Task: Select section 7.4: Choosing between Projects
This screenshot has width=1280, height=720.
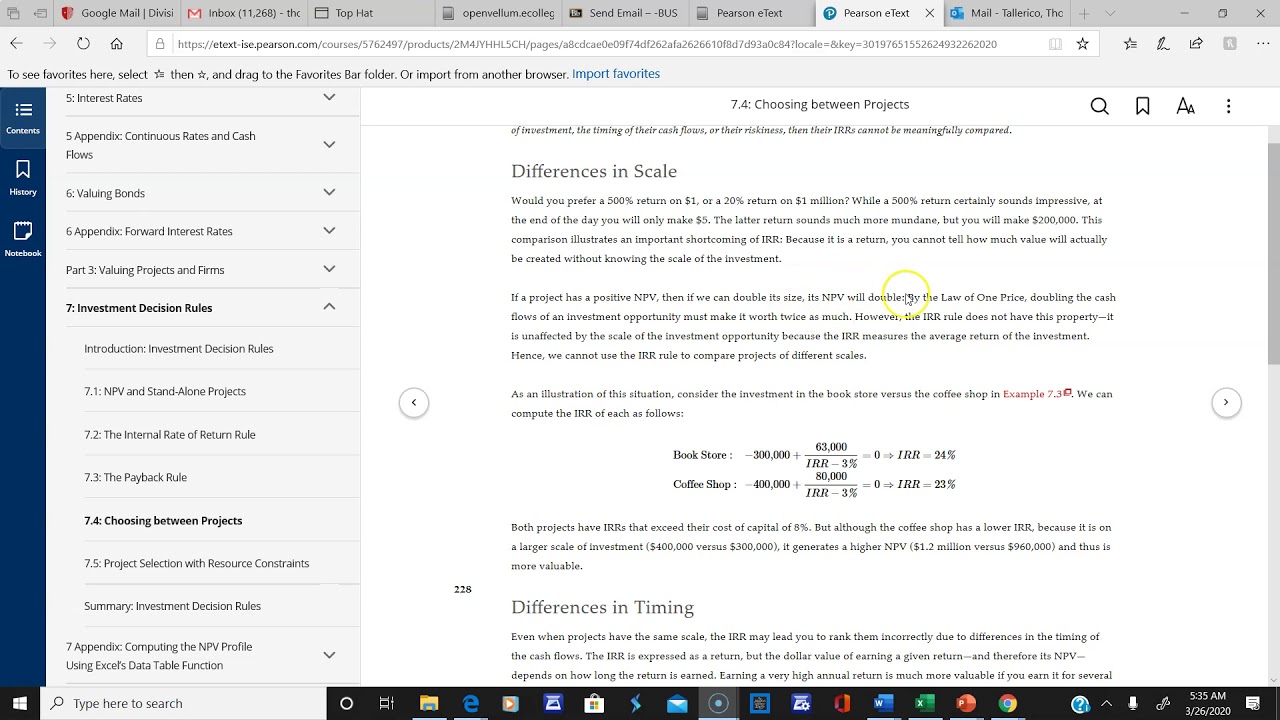Action: click(163, 521)
